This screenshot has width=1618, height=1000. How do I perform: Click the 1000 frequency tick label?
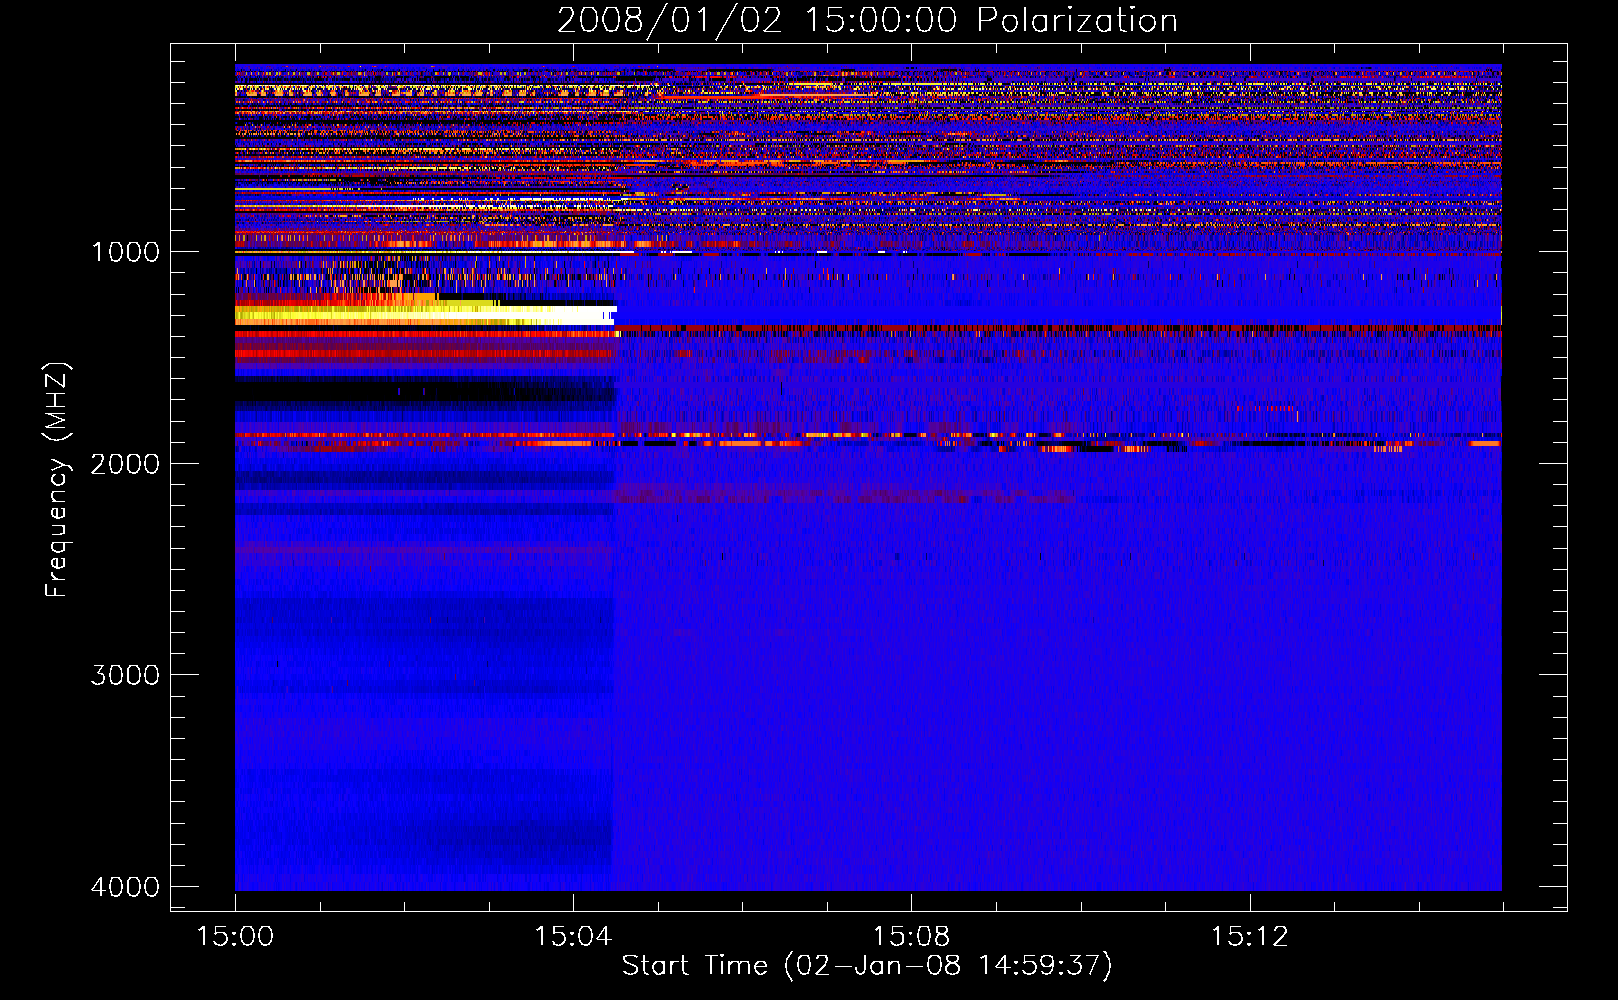(x=125, y=252)
